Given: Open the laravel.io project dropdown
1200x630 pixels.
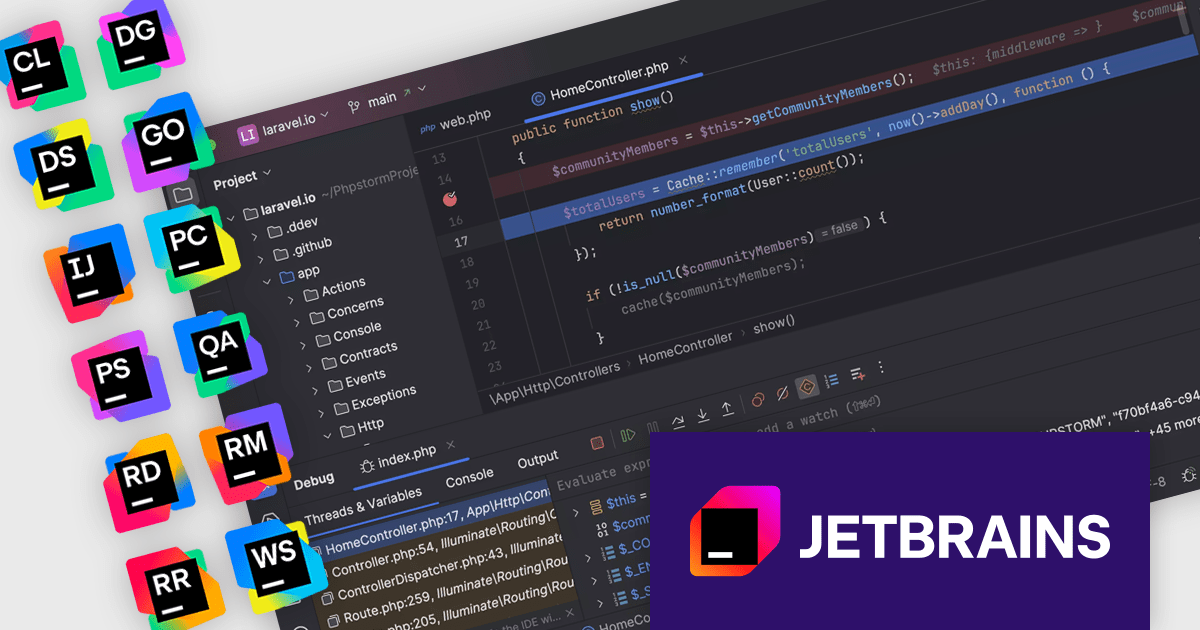Looking at the screenshot, I should tap(282, 125).
